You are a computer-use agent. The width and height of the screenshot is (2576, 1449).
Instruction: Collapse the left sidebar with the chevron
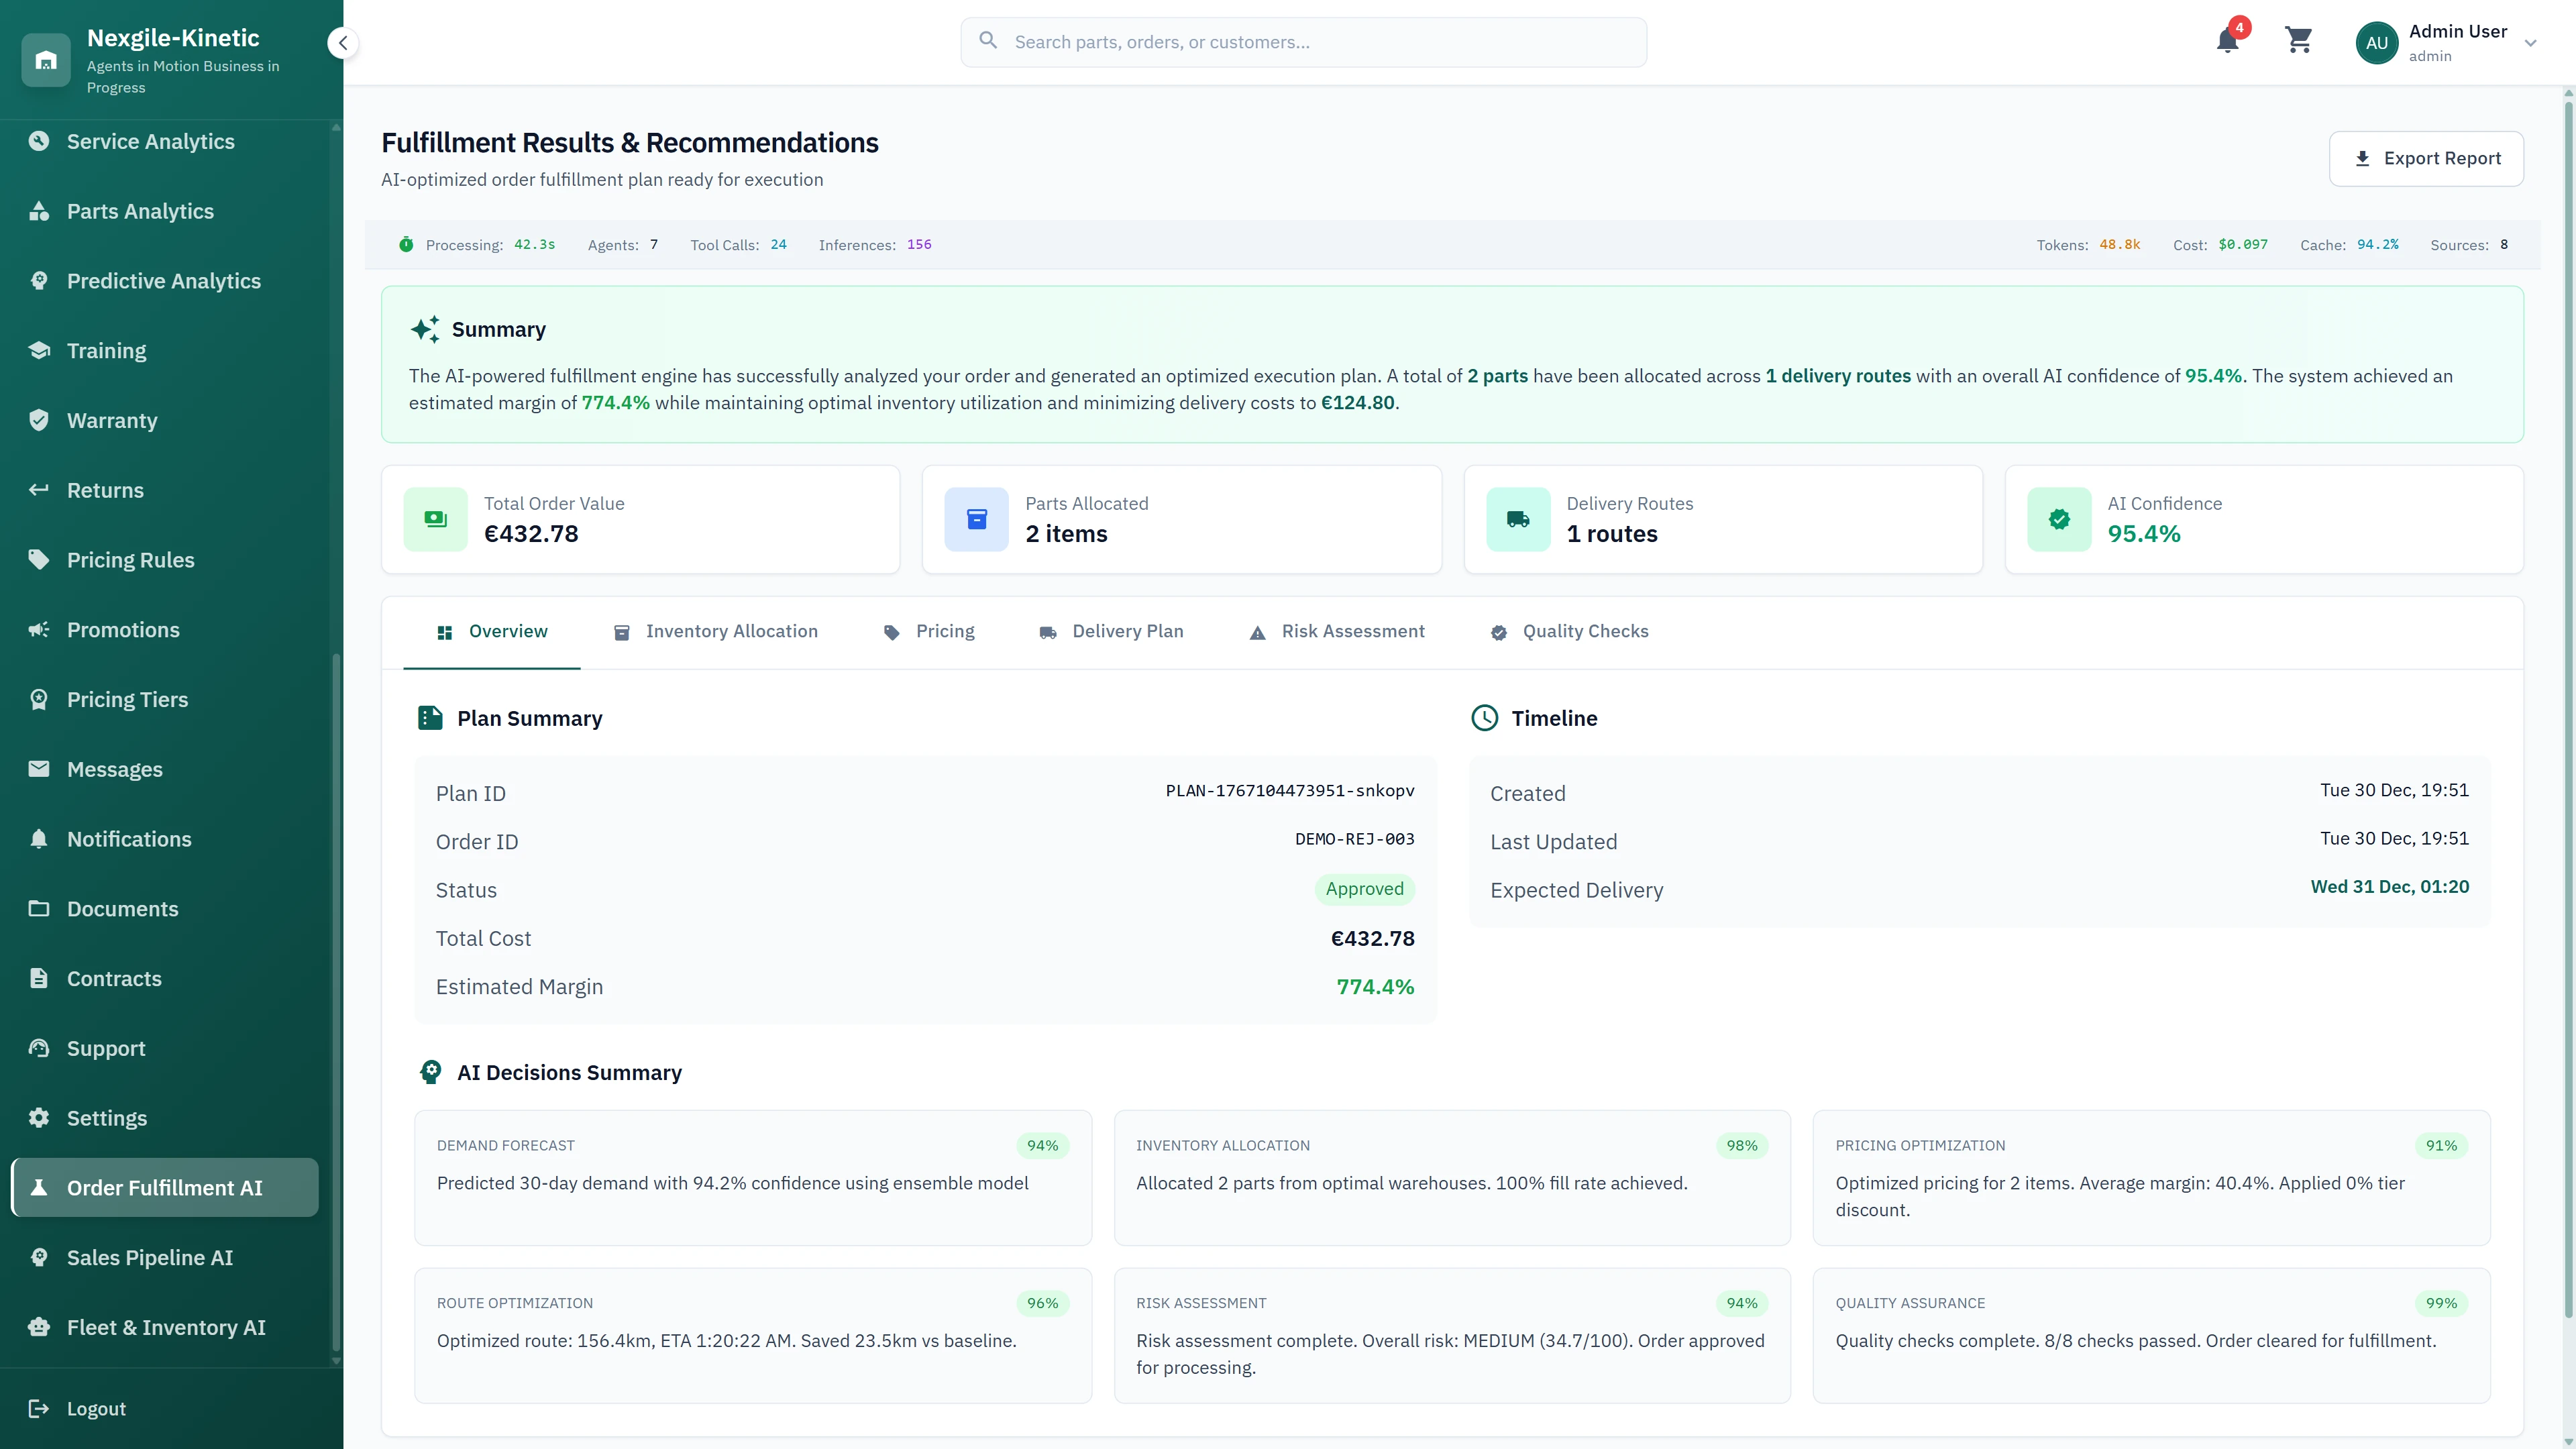tap(343, 42)
